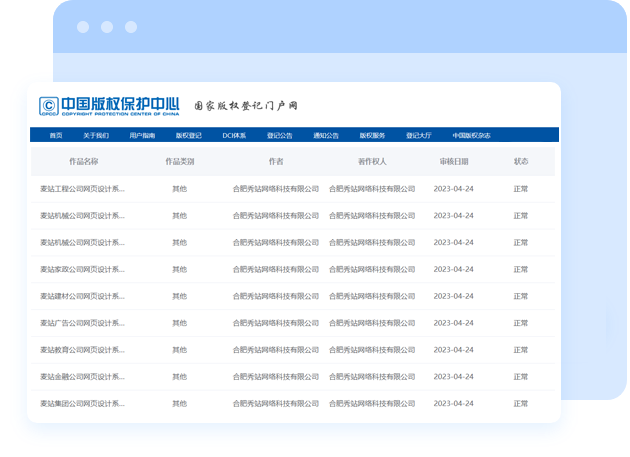Select 版权登记 in the navigation bar
Screen dimensions: 630x457
(x=188, y=135)
